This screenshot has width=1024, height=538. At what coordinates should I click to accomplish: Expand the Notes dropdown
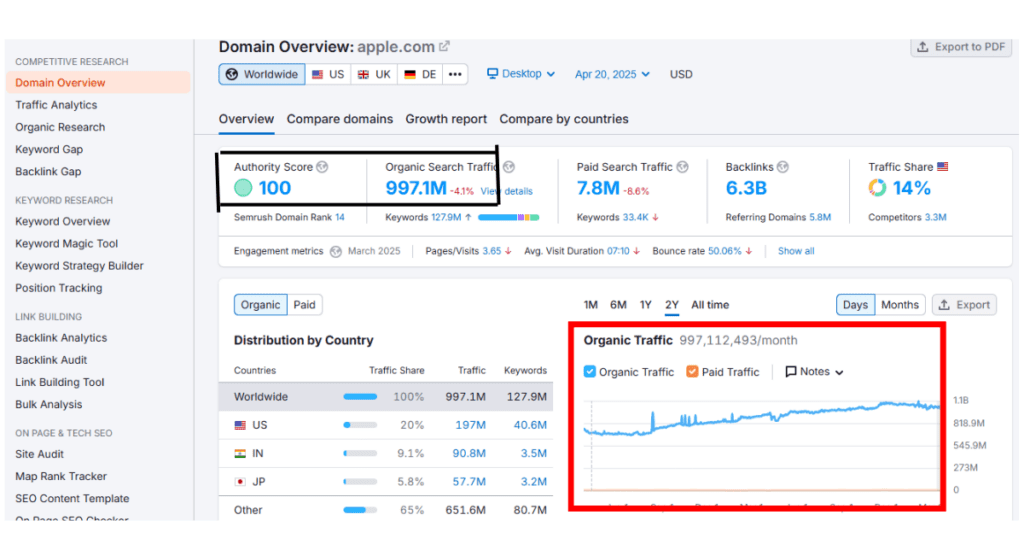click(814, 372)
